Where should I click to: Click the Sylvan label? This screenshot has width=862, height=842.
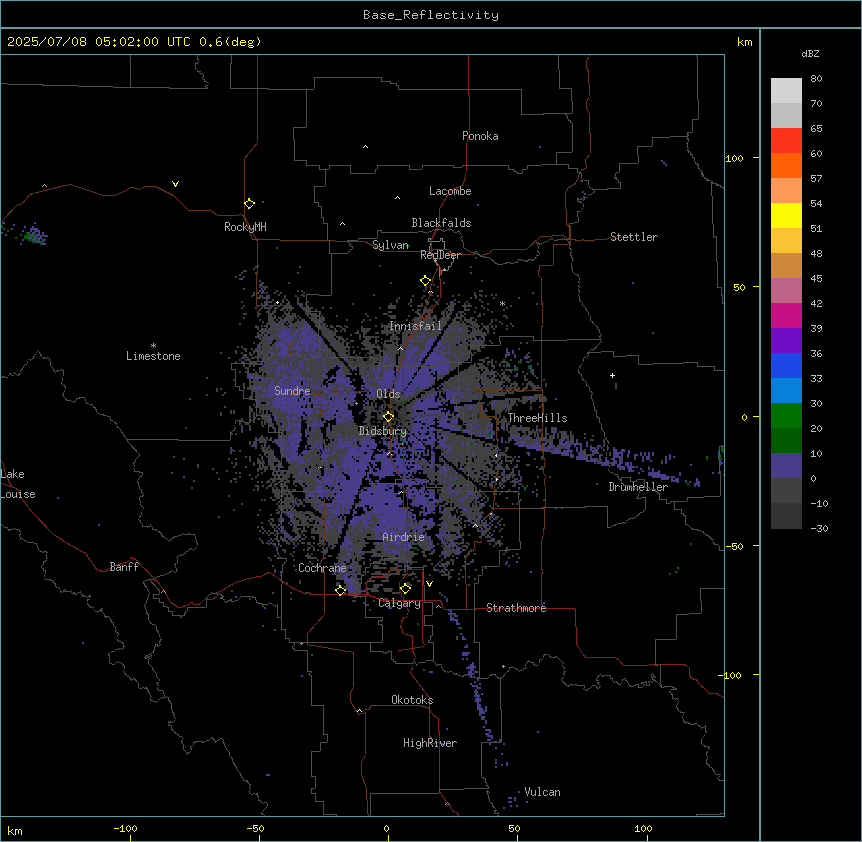(x=390, y=245)
